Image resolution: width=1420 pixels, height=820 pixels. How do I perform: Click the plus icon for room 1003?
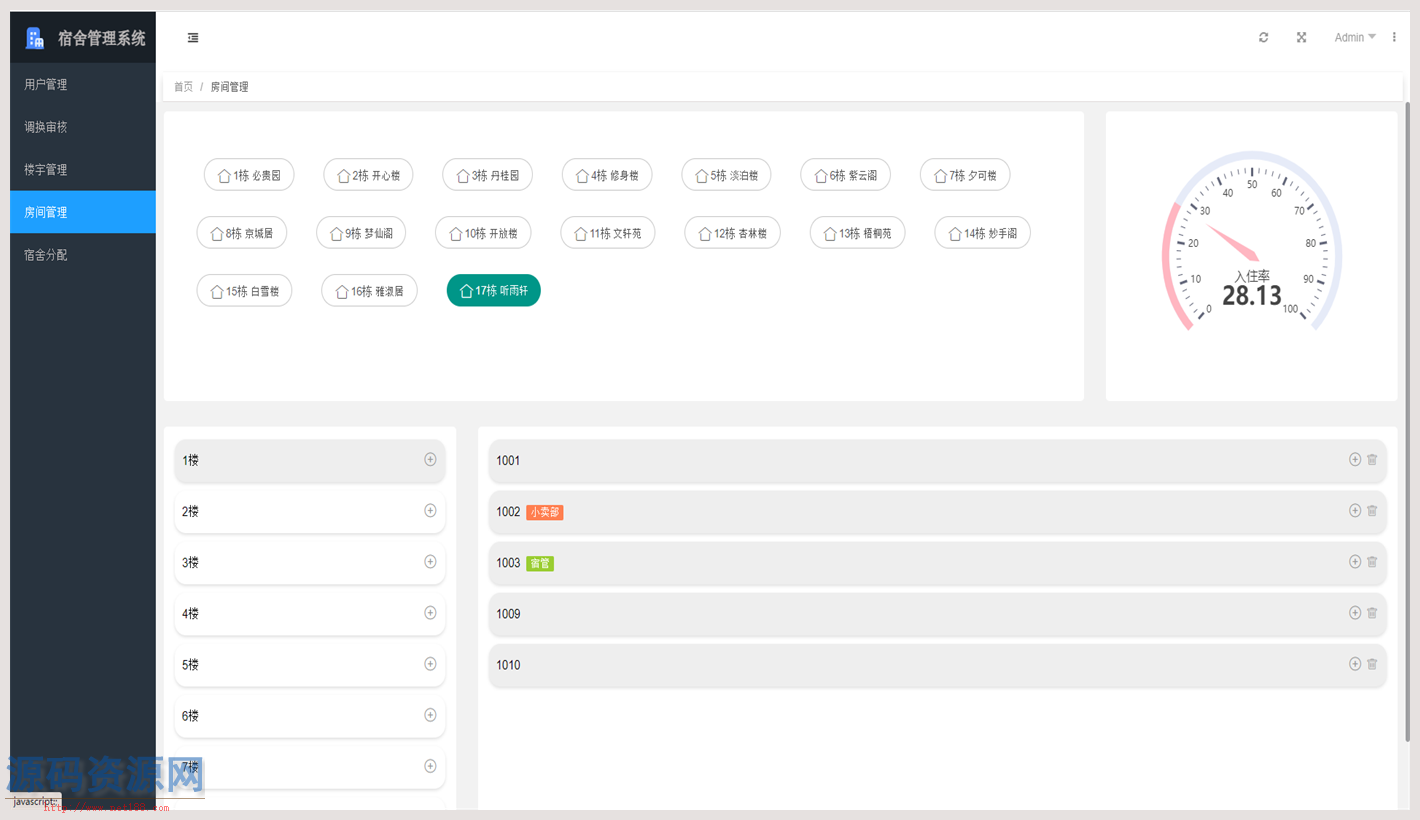click(x=1355, y=561)
